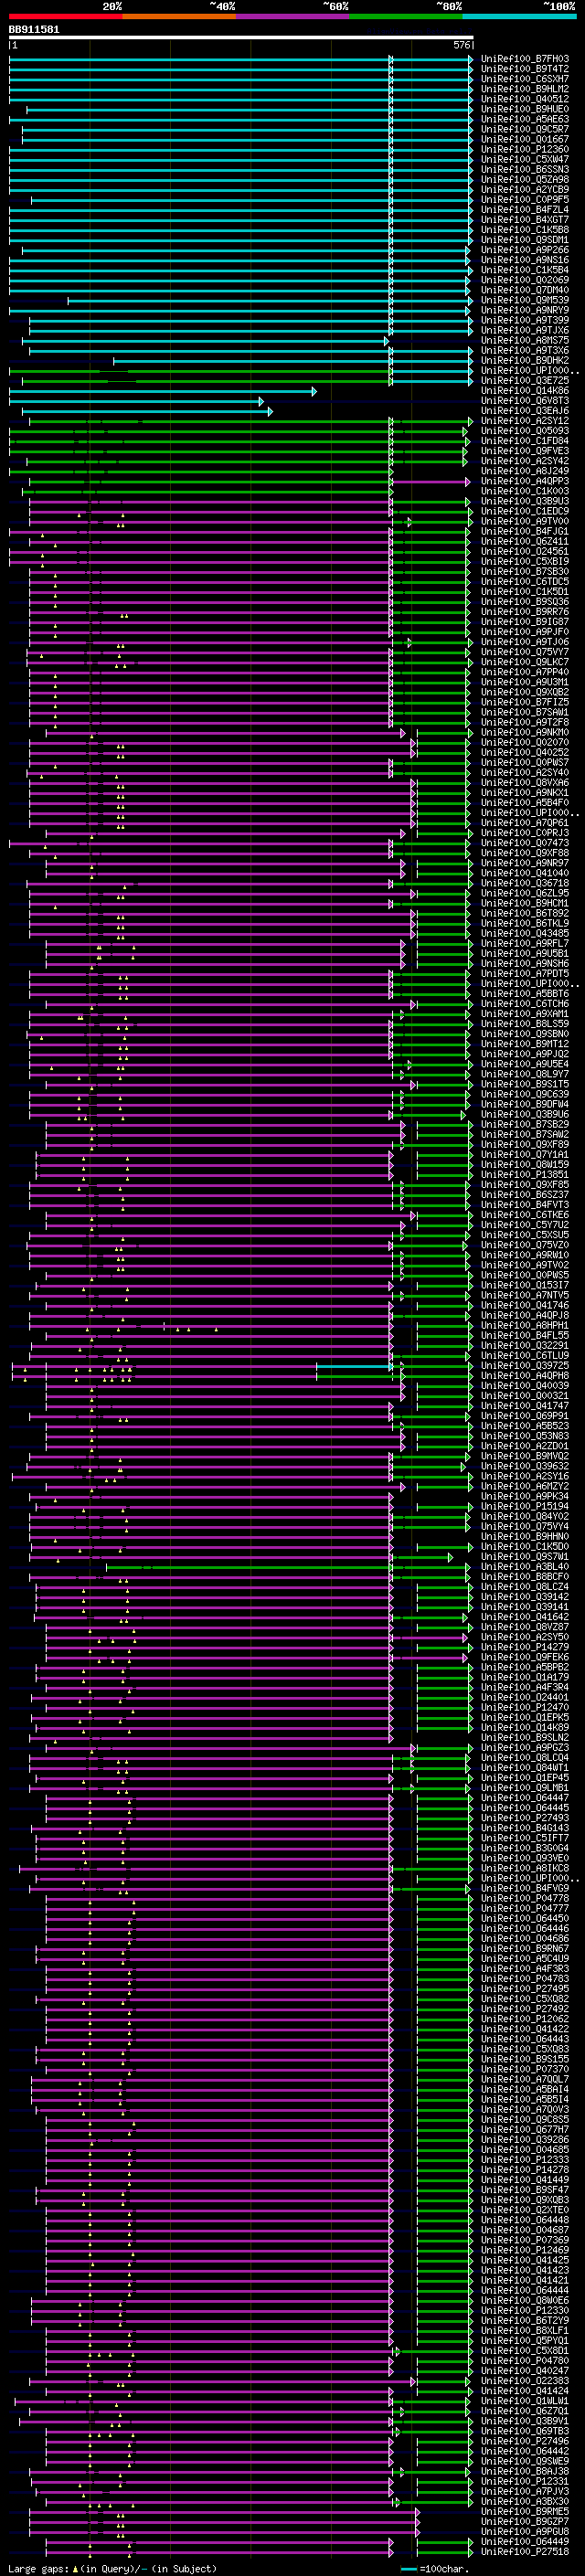Select hit UniRef100_B7SB30

pos(525,572)
